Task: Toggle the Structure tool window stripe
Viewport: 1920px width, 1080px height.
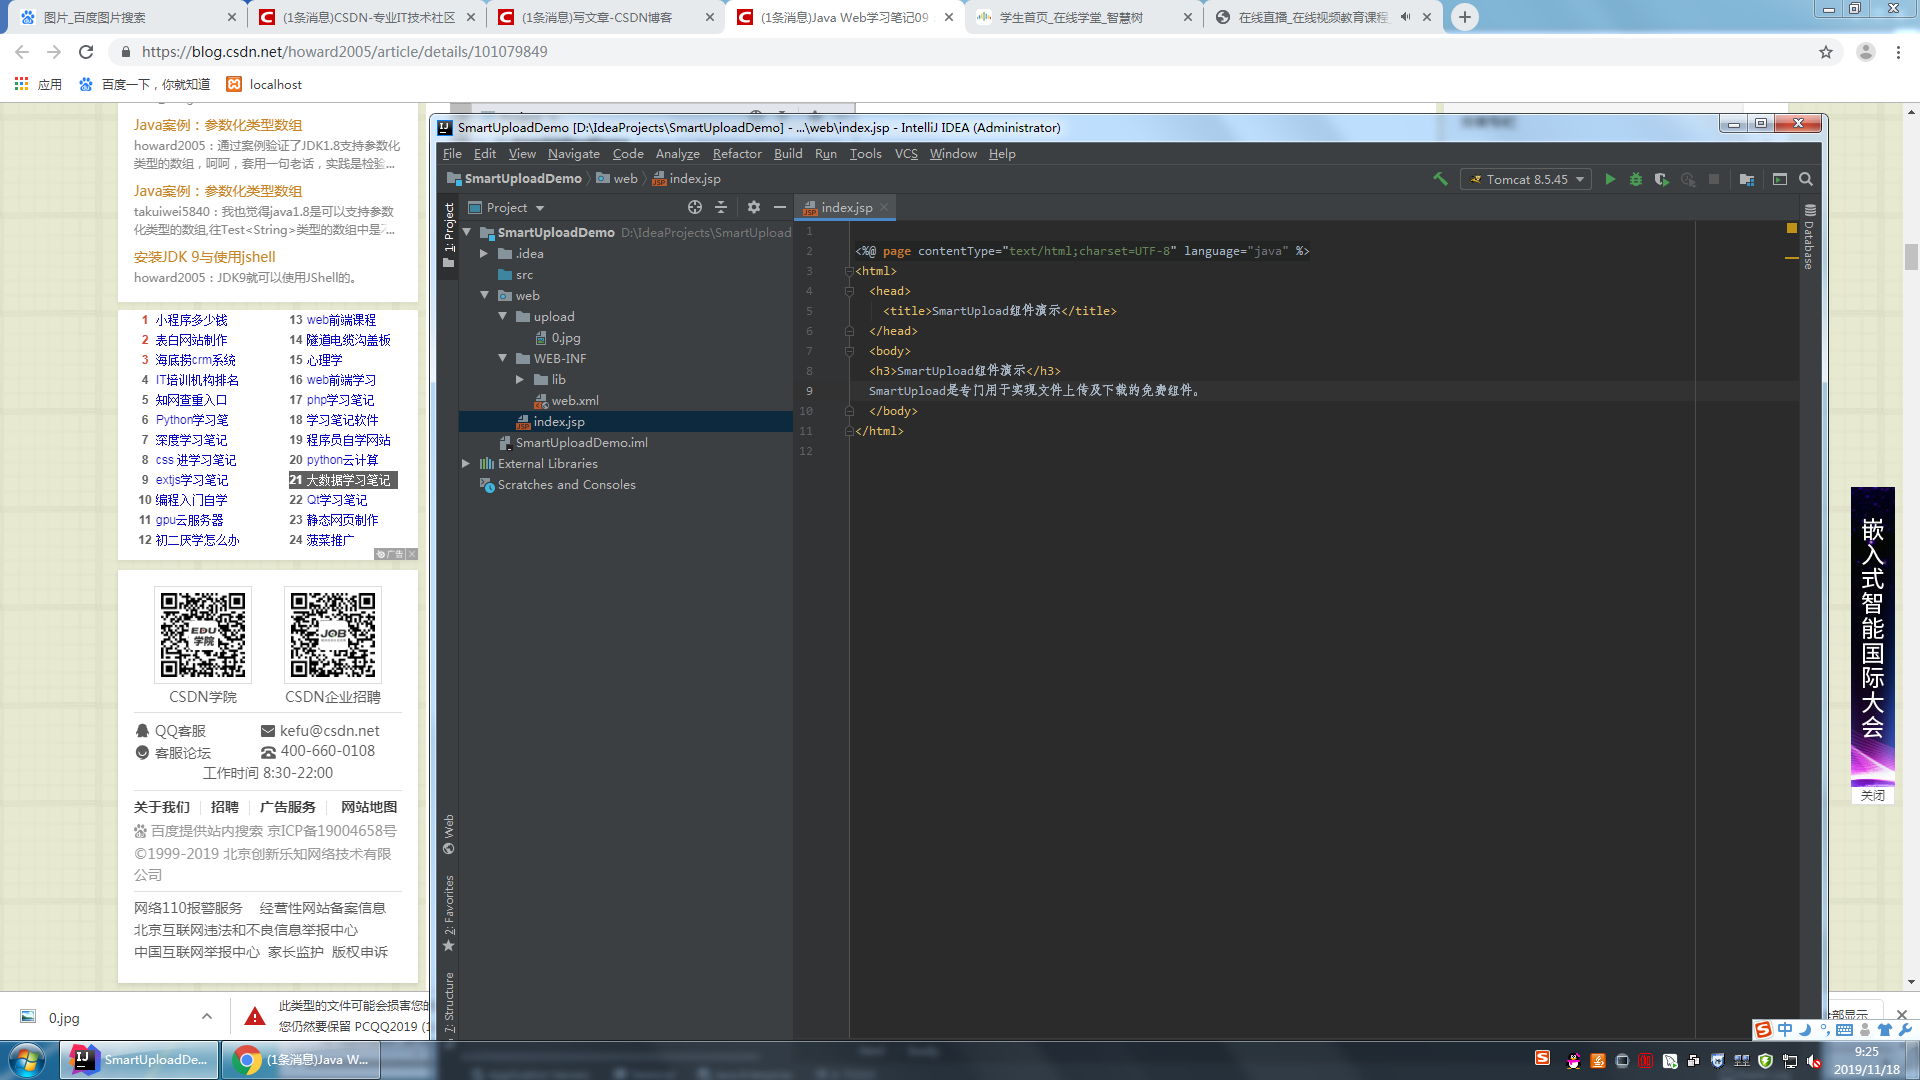Action: click(x=449, y=1003)
